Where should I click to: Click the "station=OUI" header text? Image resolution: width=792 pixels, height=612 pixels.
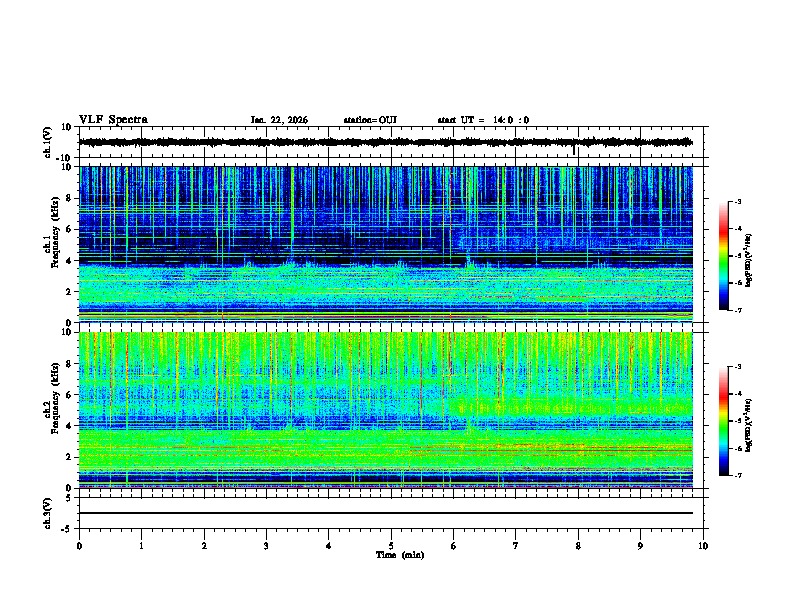pyautogui.click(x=370, y=120)
